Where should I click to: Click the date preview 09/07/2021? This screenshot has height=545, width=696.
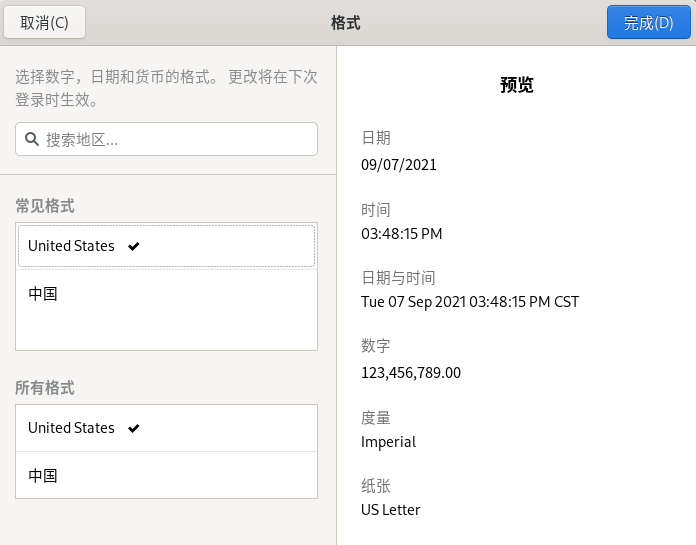(399, 165)
